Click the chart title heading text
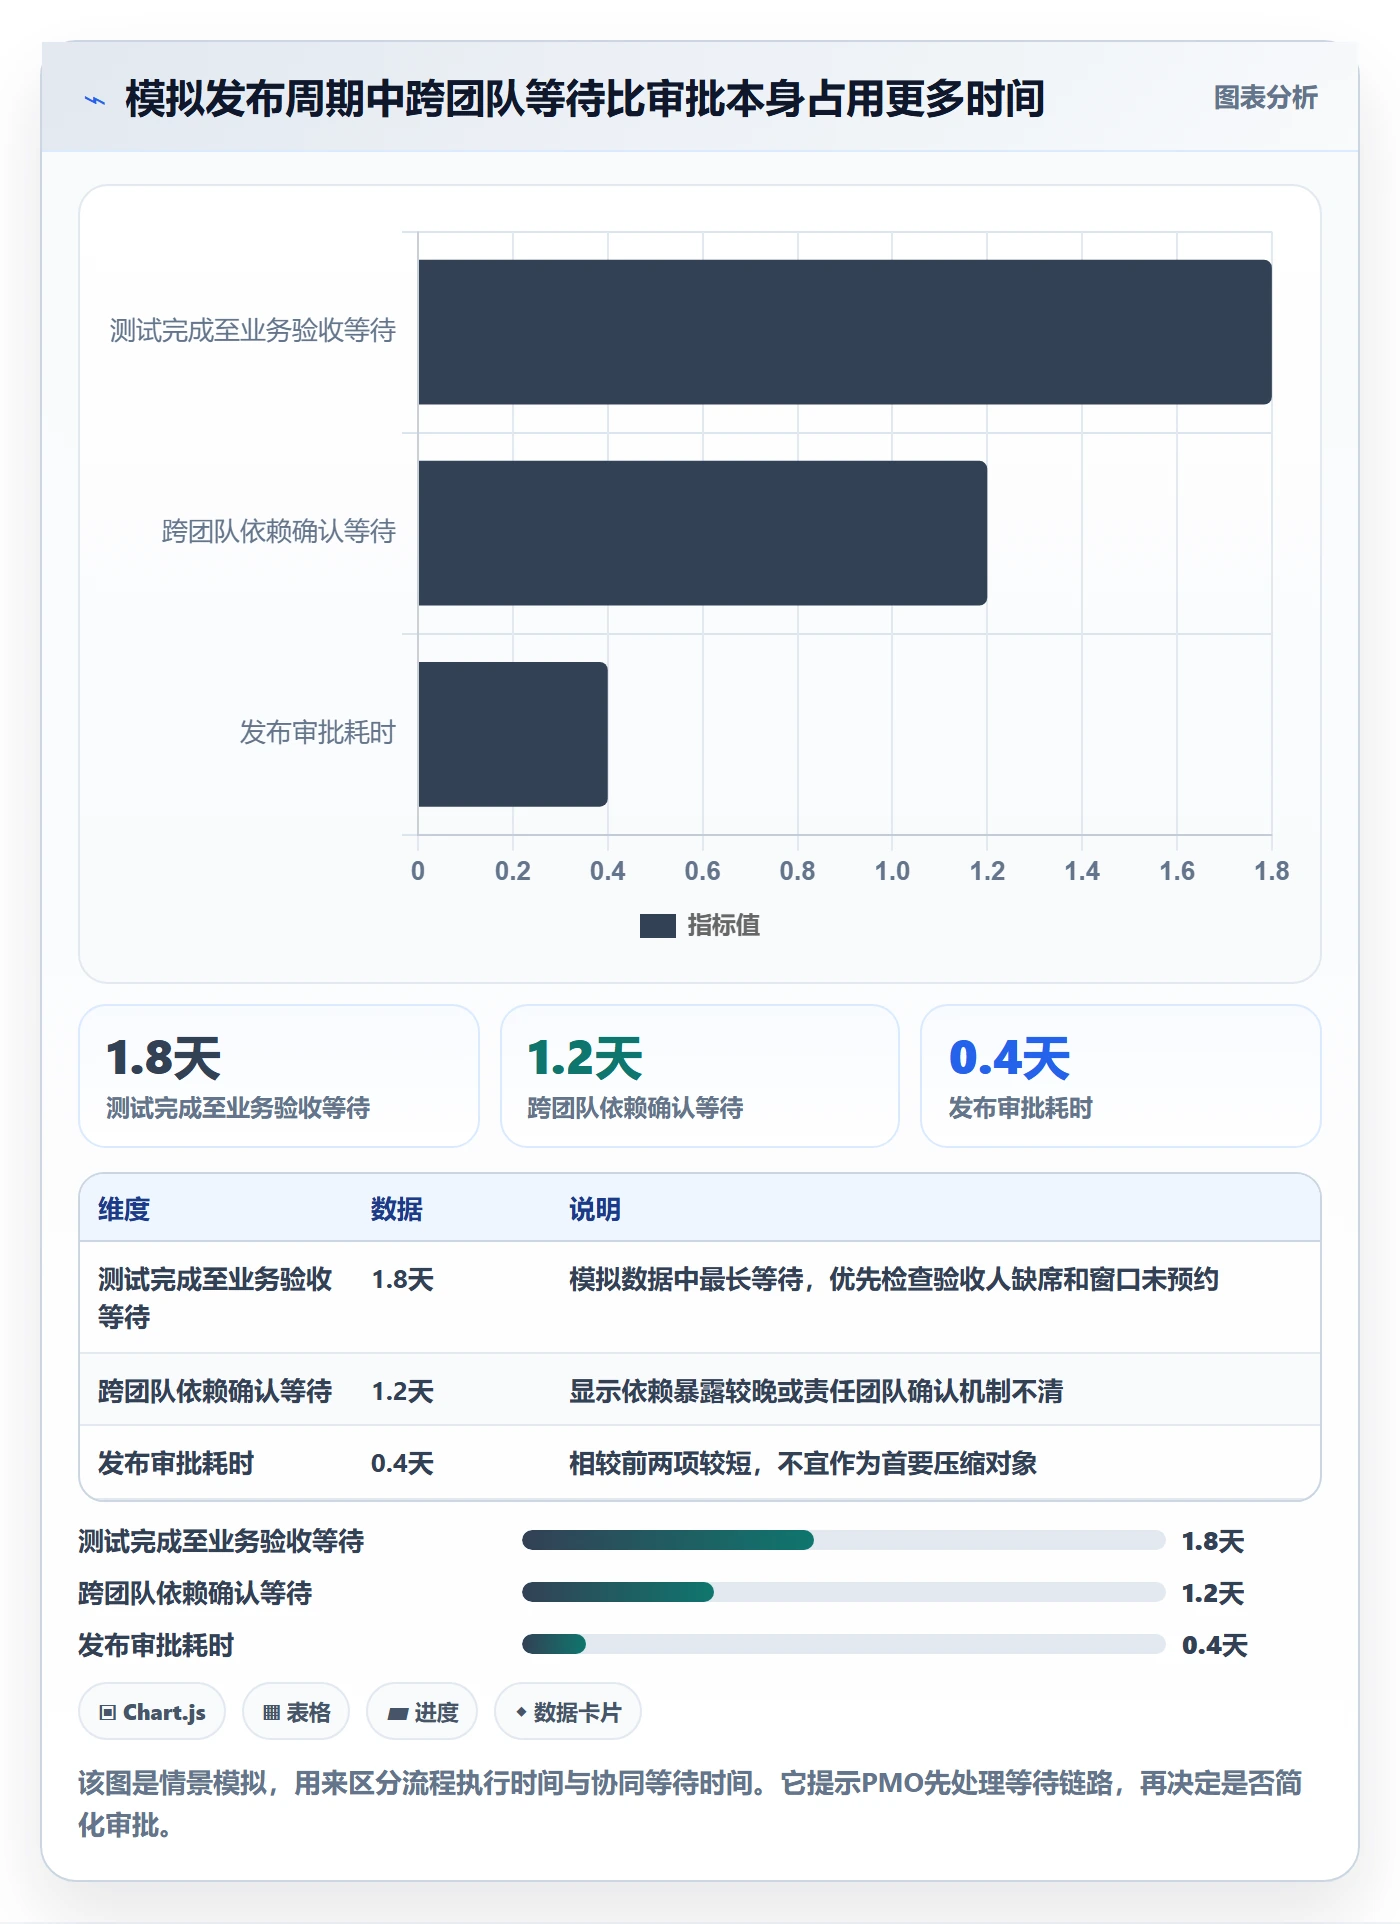 [x=585, y=99]
